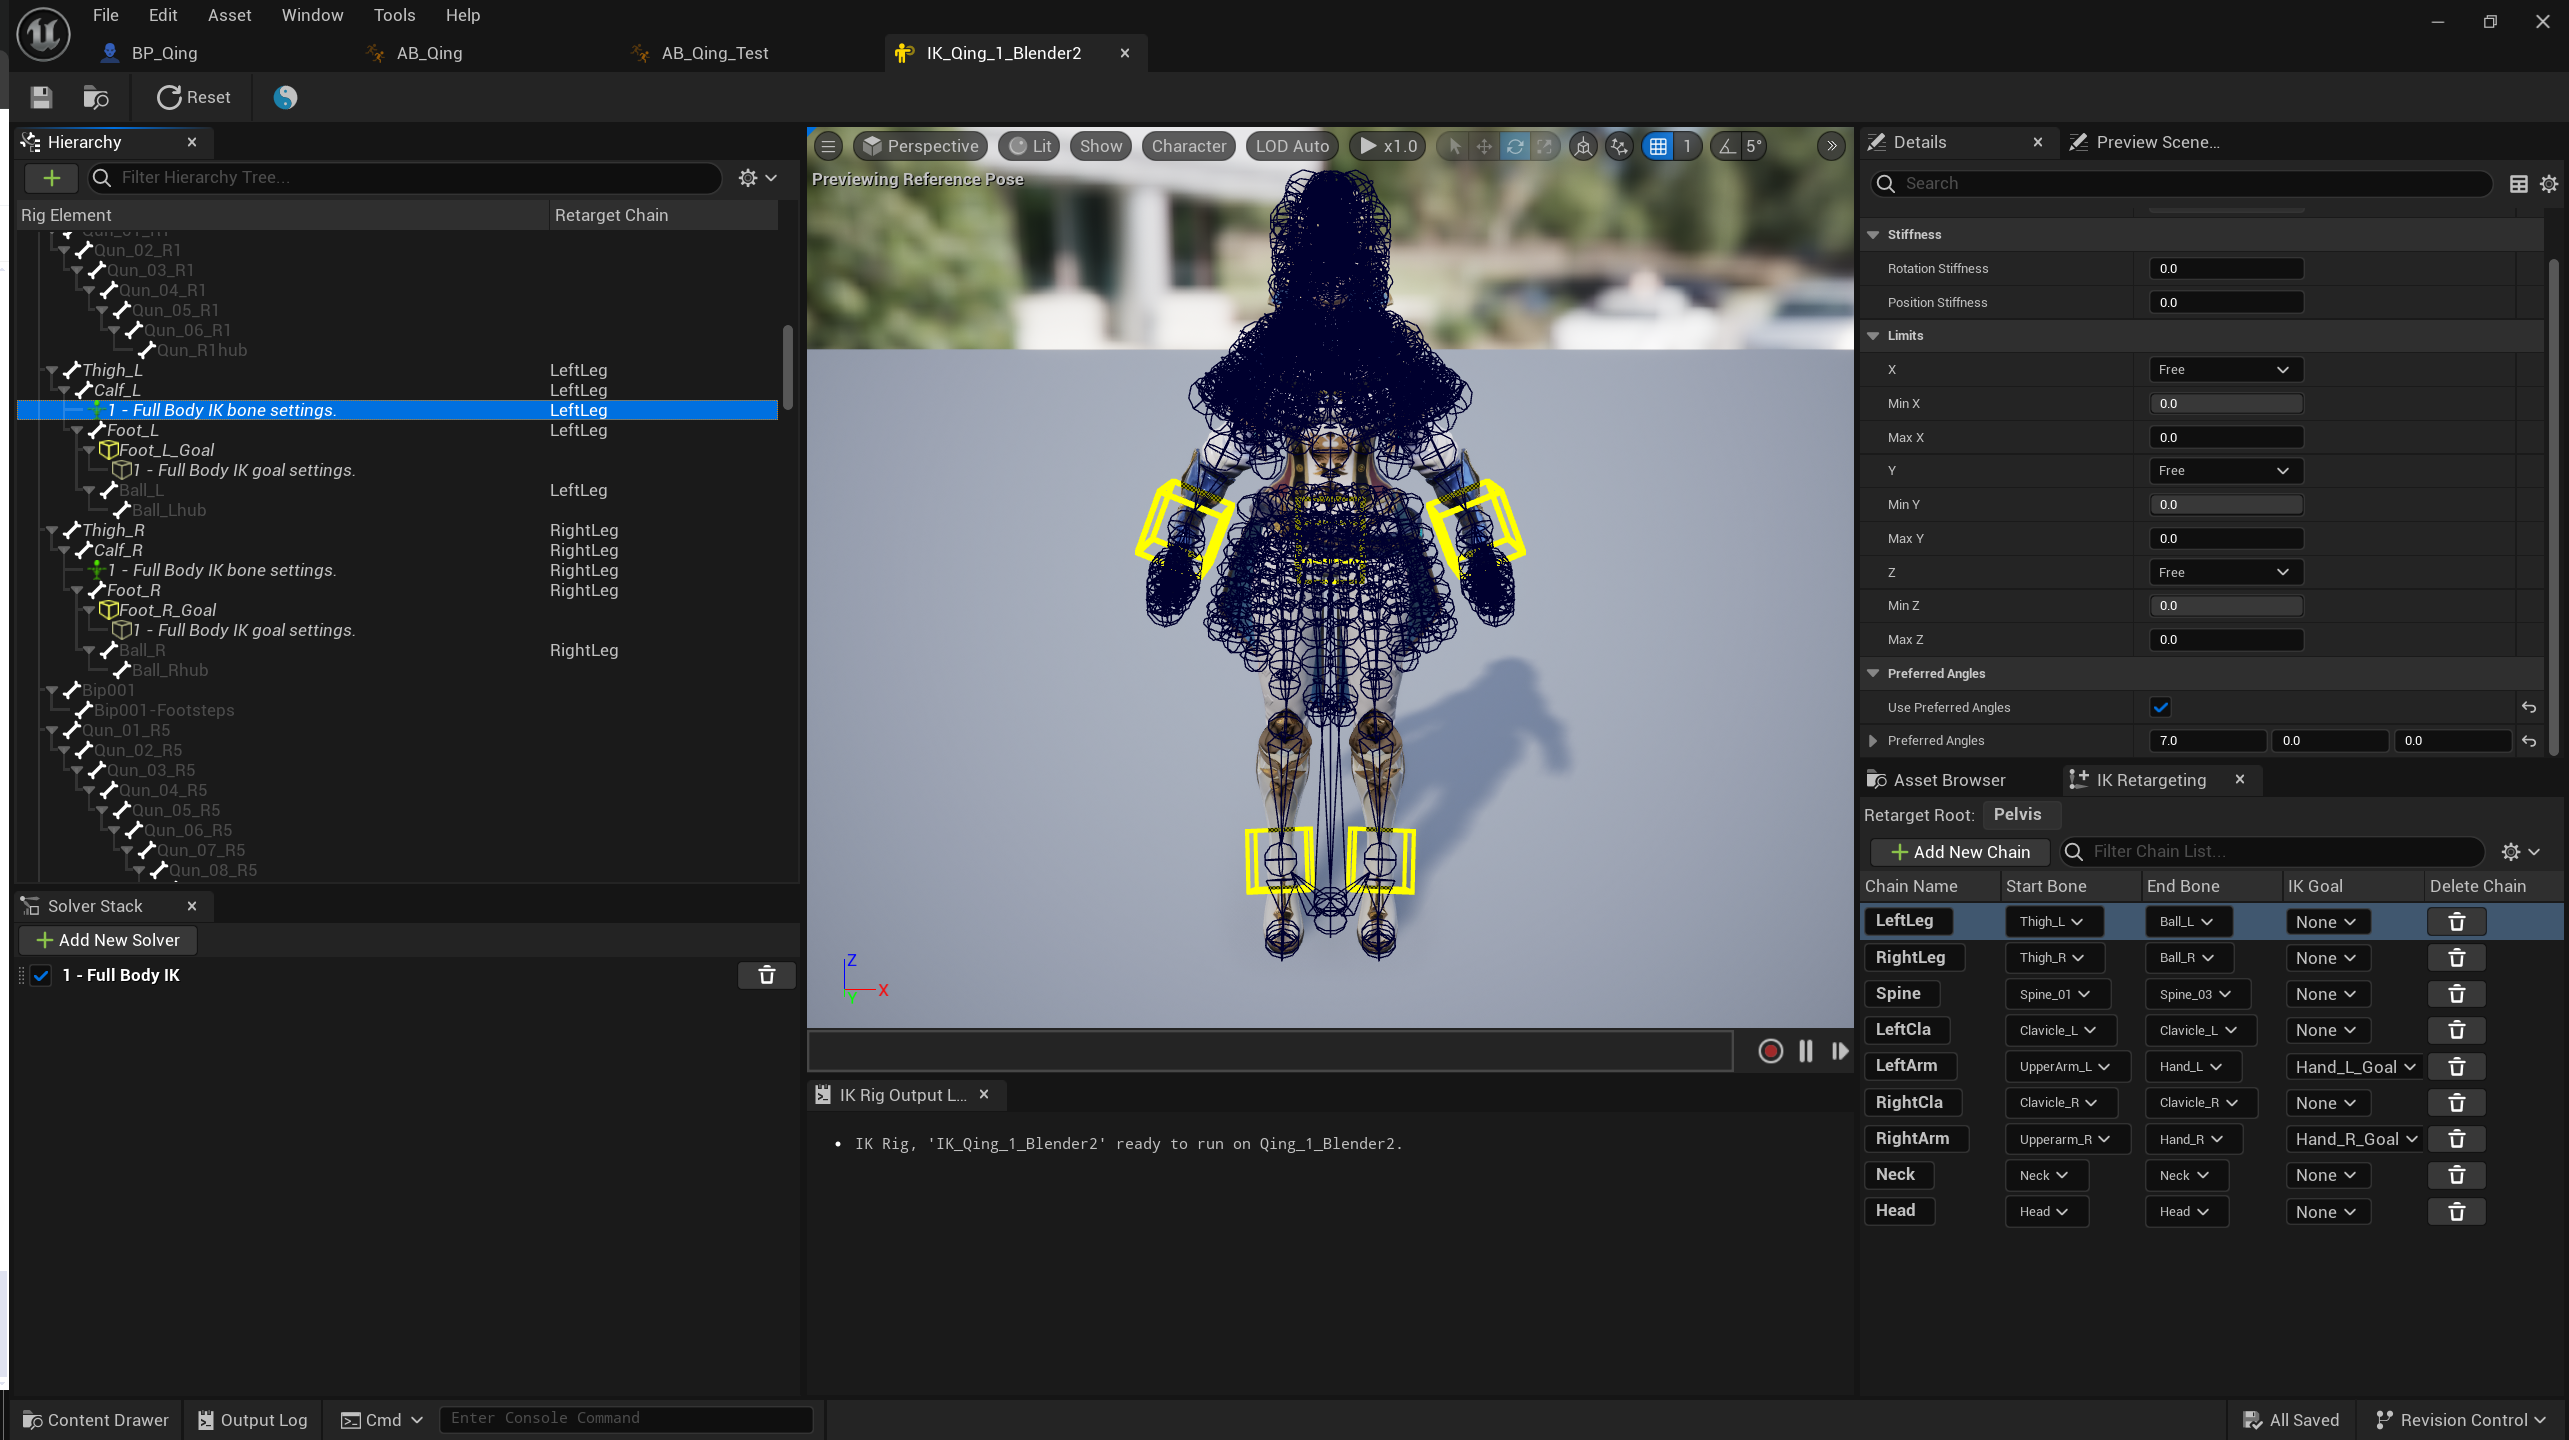Click the add plus icon in Hierarchy
Screen dimensions: 2569x1440
[51, 178]
